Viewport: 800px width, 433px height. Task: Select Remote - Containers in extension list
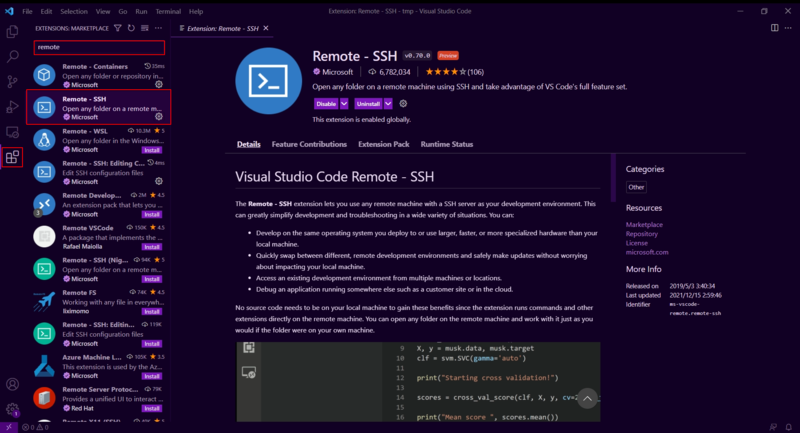[x=98, y=75]
